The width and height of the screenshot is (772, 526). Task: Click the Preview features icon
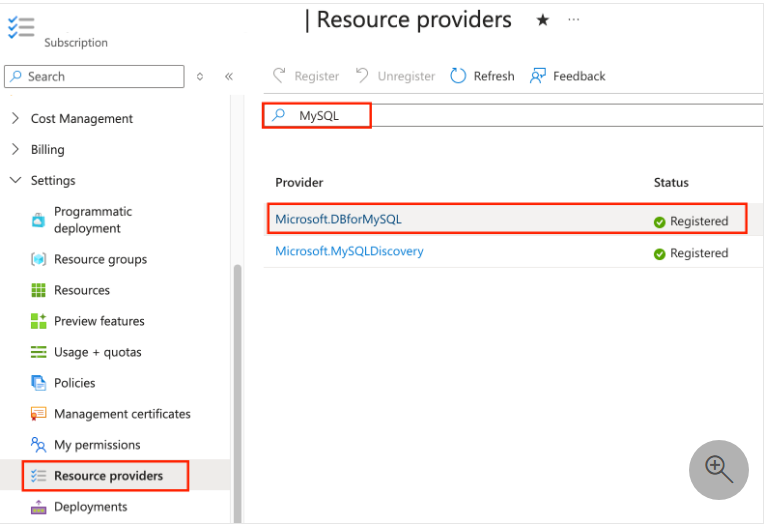click(38, 321)
